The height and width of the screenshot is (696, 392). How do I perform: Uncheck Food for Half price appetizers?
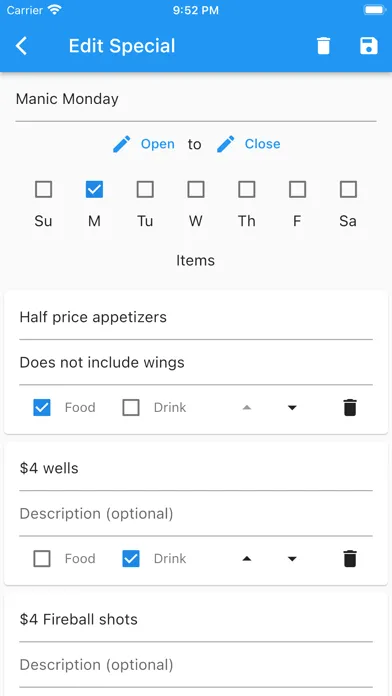click(x=42, y=407)
